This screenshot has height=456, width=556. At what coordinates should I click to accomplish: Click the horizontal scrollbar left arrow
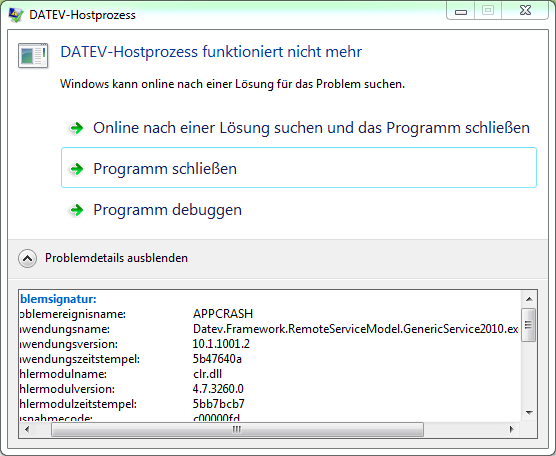[27, 429]
